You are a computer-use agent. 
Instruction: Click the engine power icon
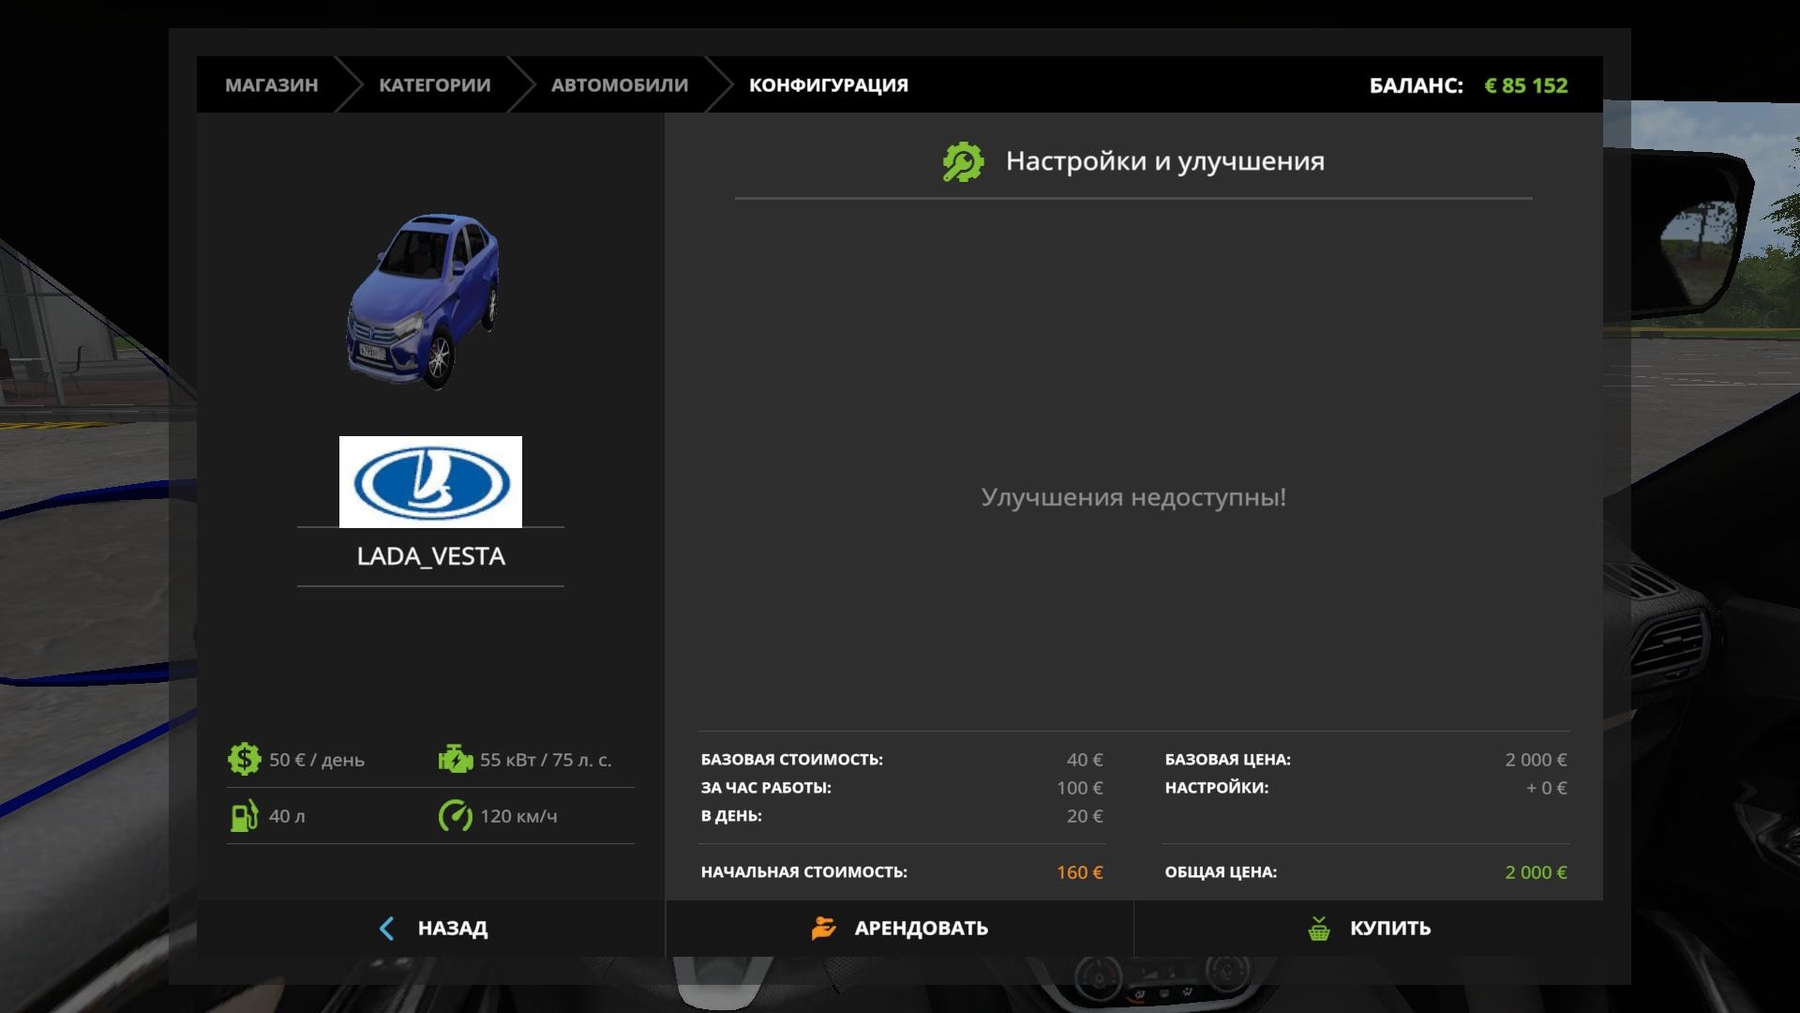455,760
